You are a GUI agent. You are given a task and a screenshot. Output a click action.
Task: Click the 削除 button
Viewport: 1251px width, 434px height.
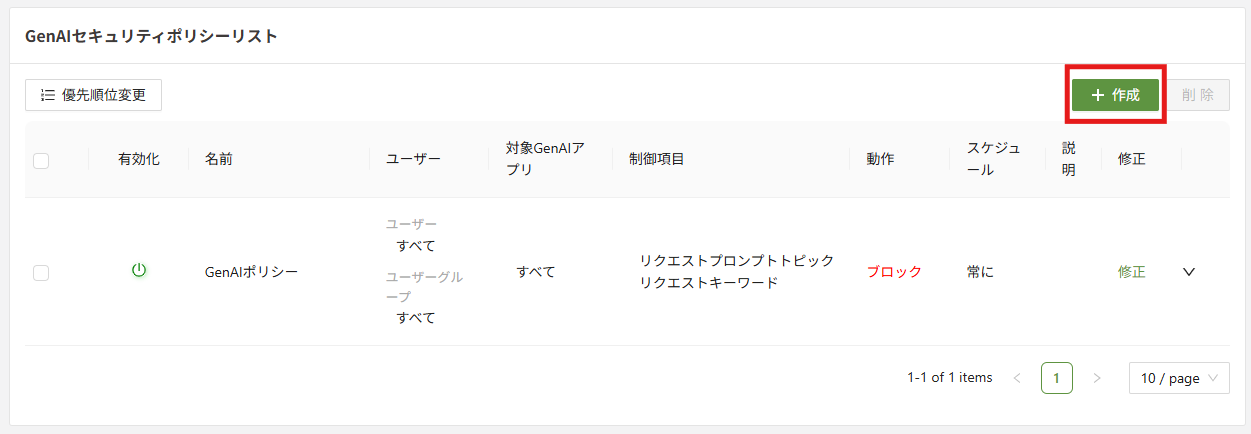(x=1197, y=95)
